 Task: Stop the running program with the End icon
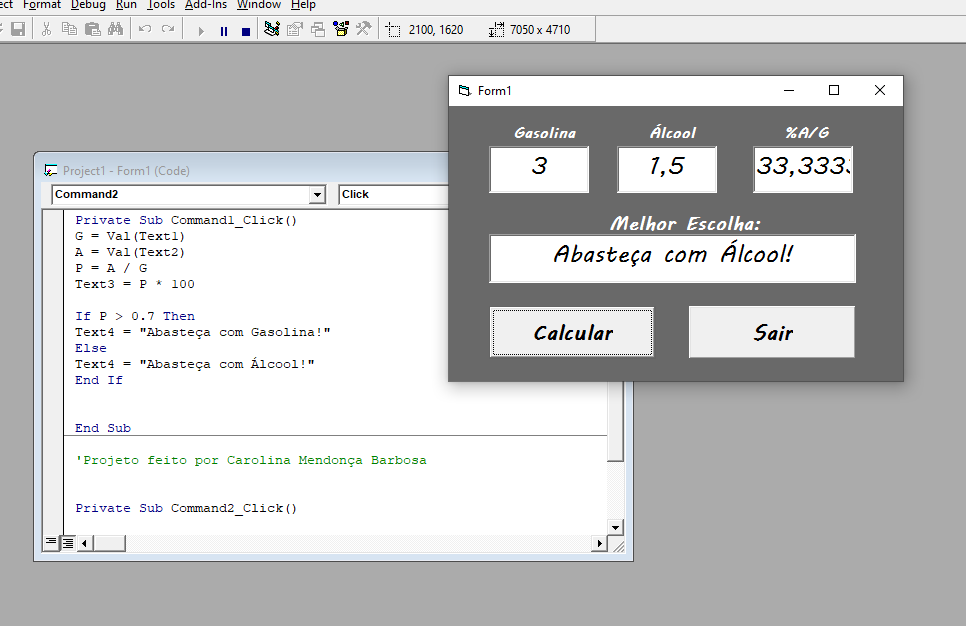click(x=246, y=29)
